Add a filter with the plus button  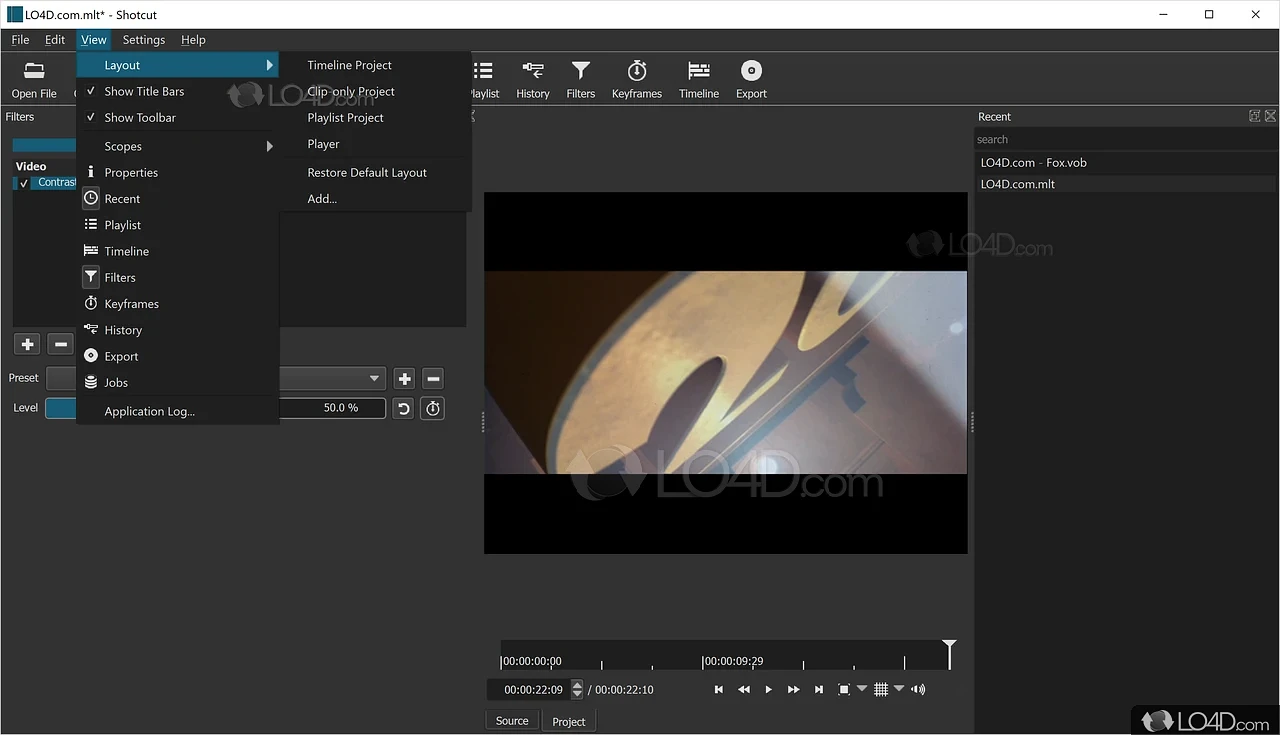pos(26,343)
